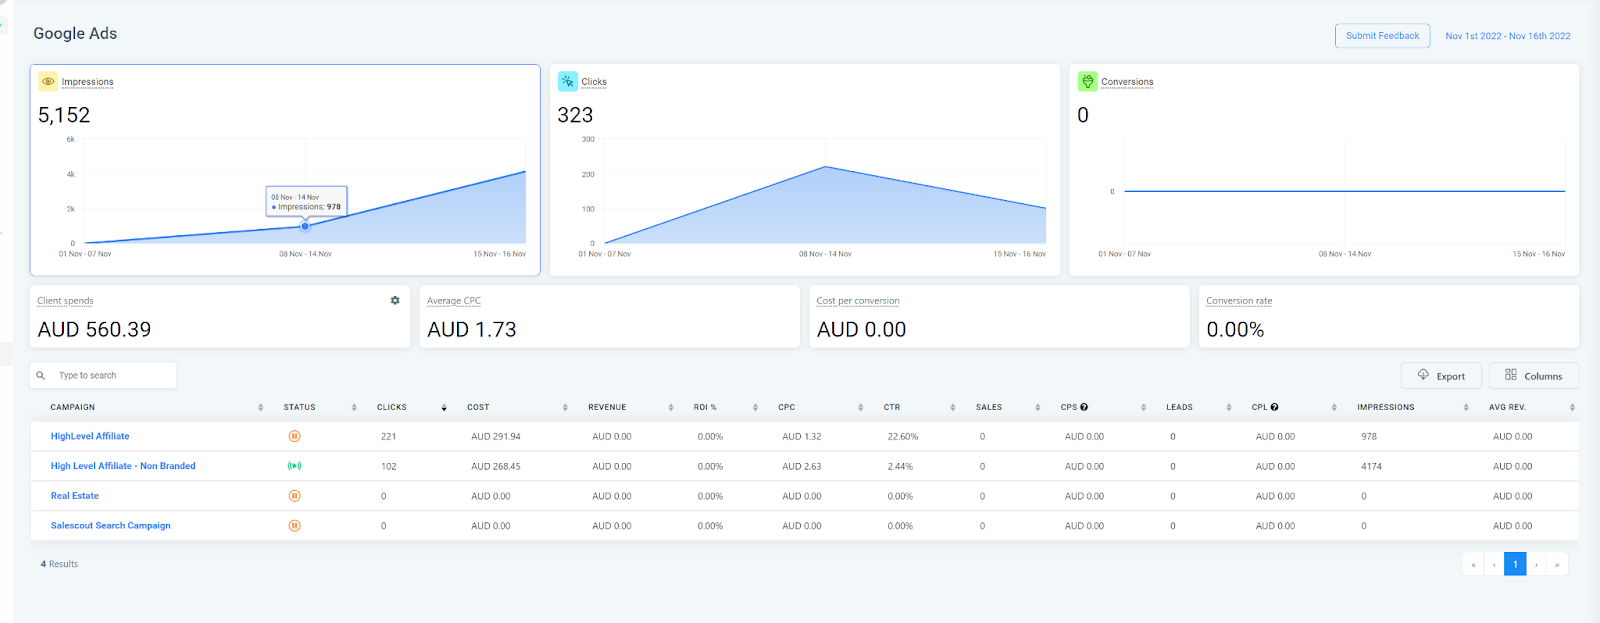Sort table by Clicks column arrow
1600x623 pixels.
pyautogui.click(x=444, y=407)
